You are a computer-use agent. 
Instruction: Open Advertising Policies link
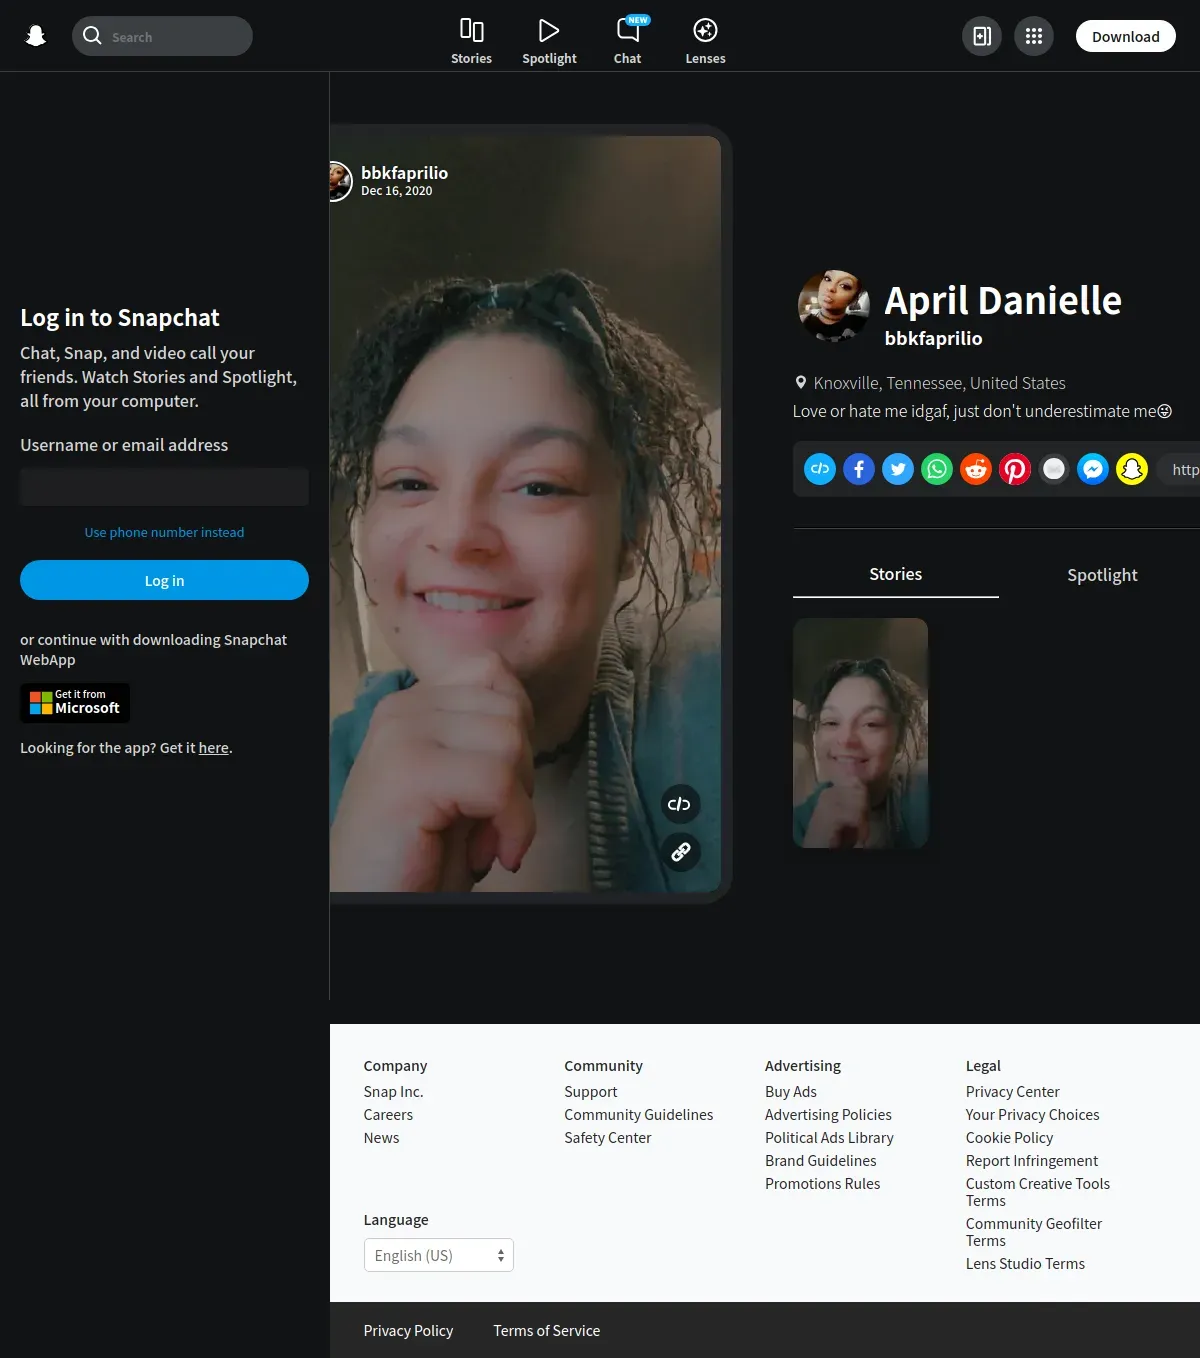pyautogui.click(x=828, y=1115)
